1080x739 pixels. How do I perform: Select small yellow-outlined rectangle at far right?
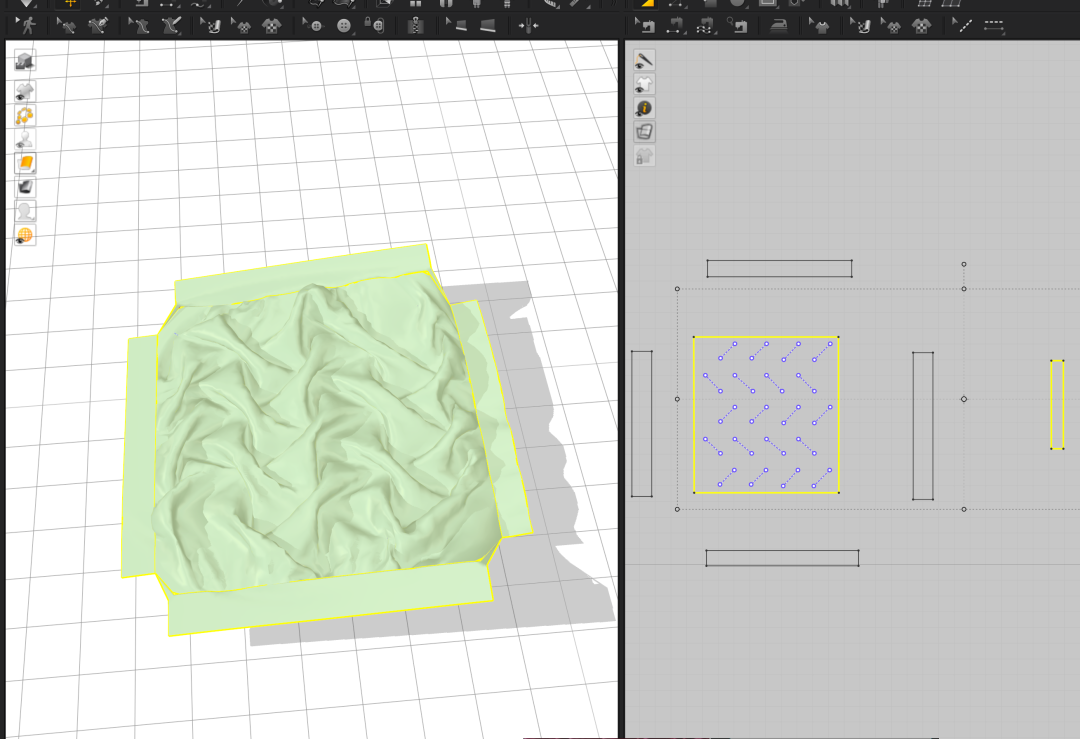tap(1057, 404)
